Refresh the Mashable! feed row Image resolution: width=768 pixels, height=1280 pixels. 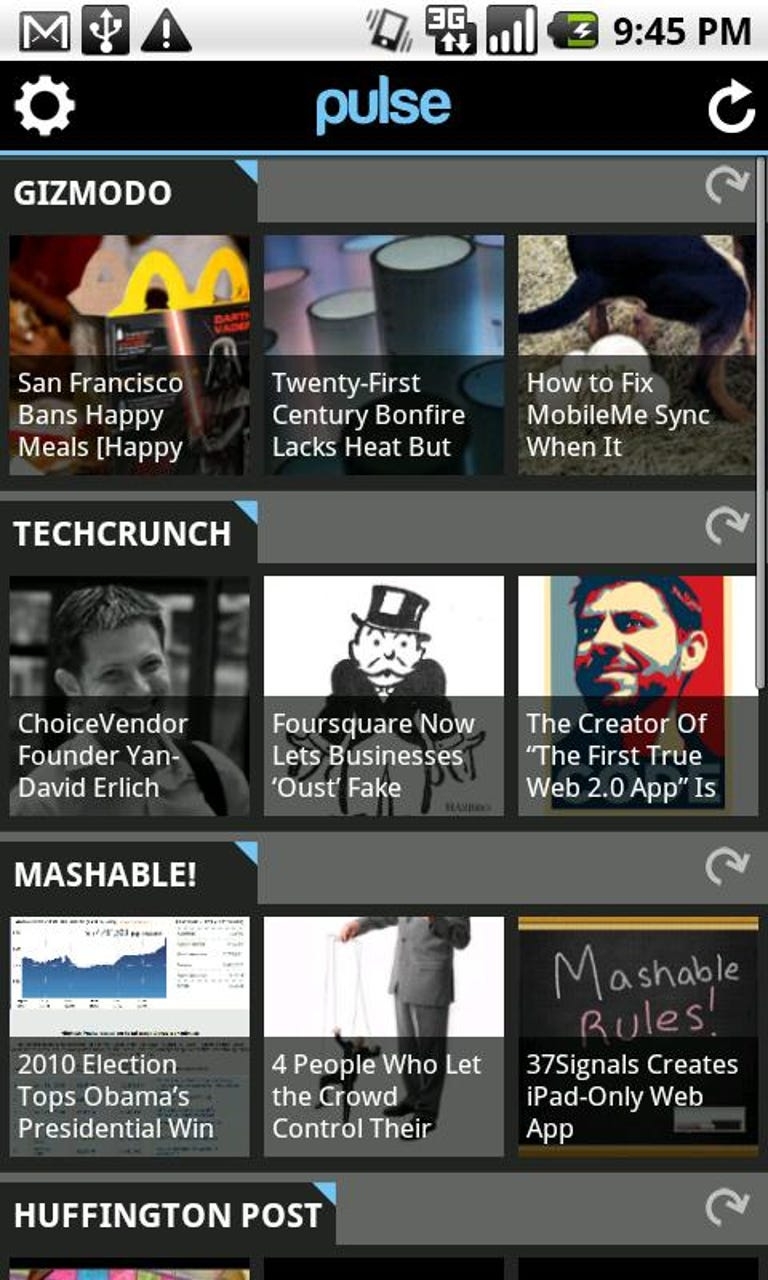(727, 868)
